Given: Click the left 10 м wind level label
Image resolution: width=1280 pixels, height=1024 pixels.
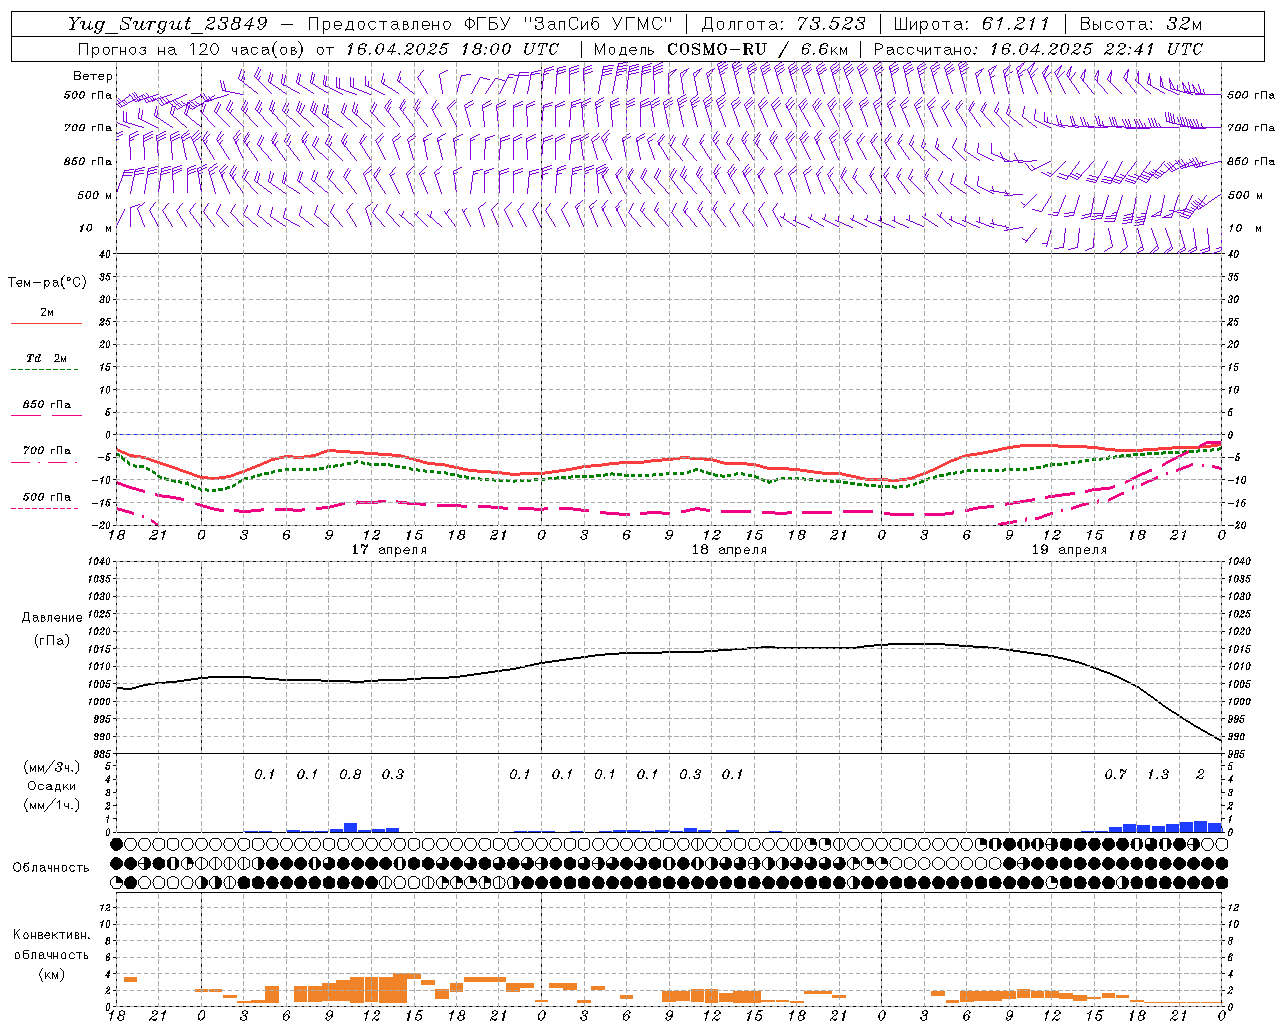Looking at the screenshot, I should click(x=94, y=229).
